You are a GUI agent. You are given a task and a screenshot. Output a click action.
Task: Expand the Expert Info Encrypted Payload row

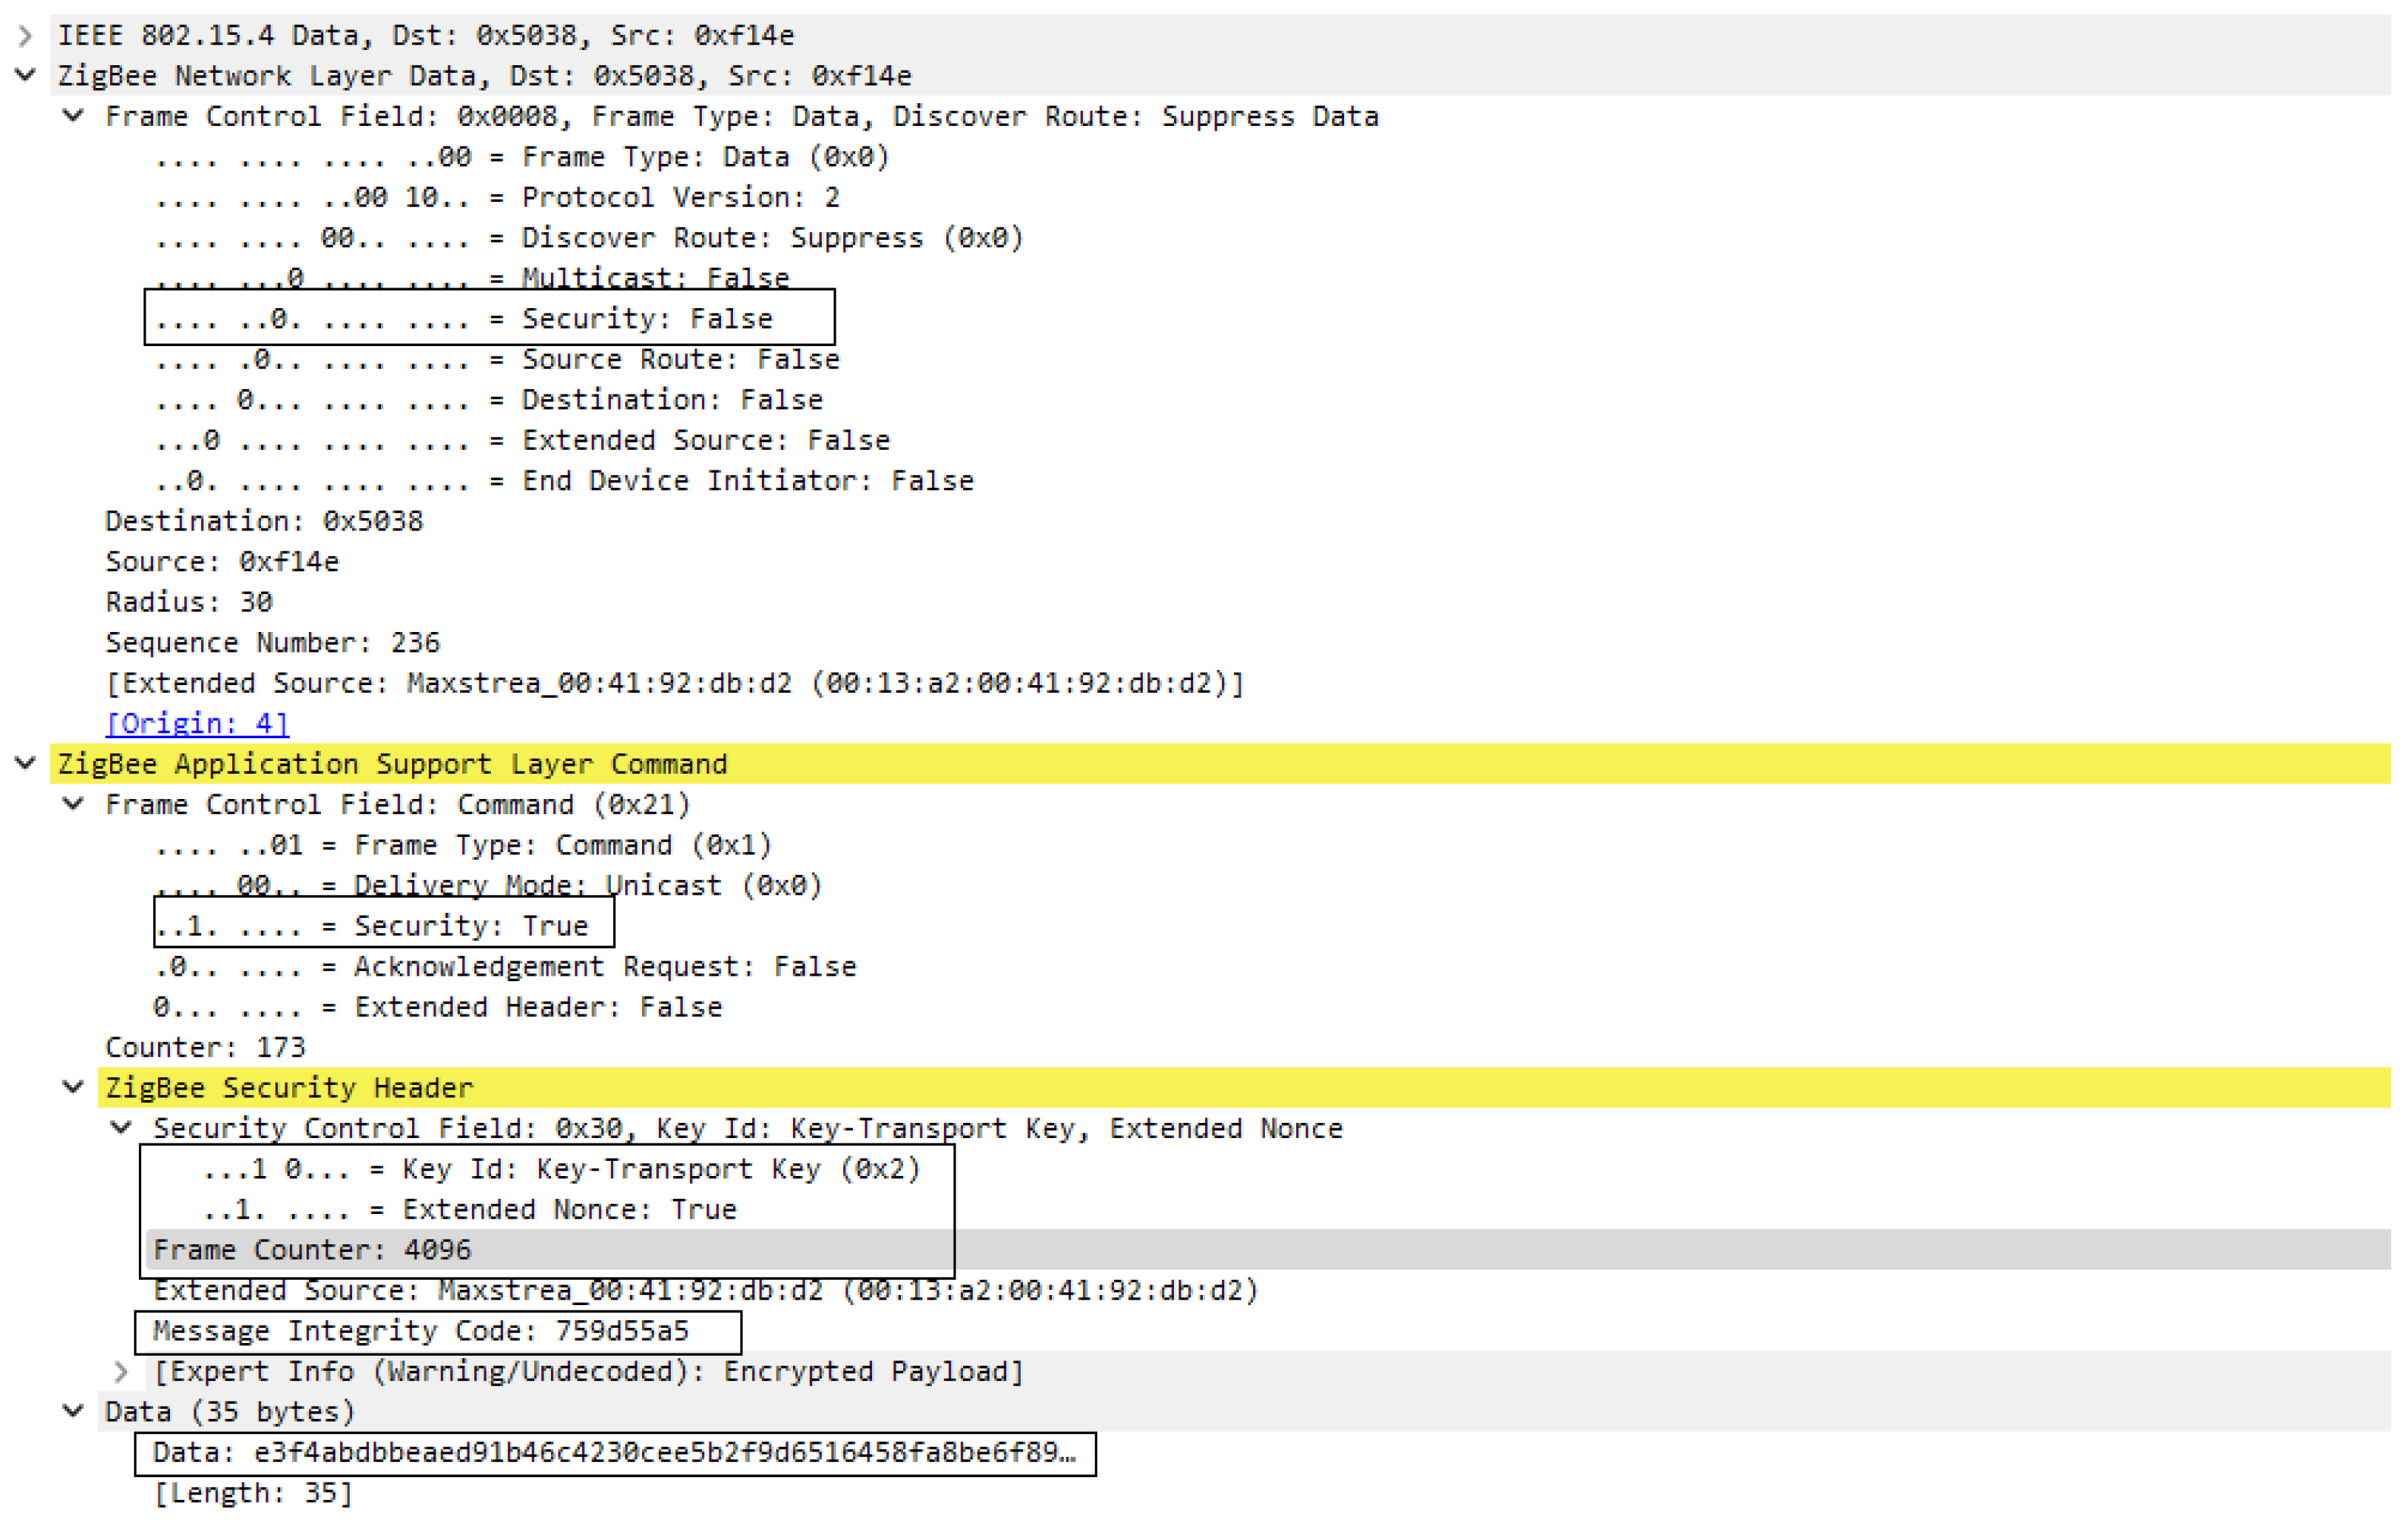(x=121, y=1371)
